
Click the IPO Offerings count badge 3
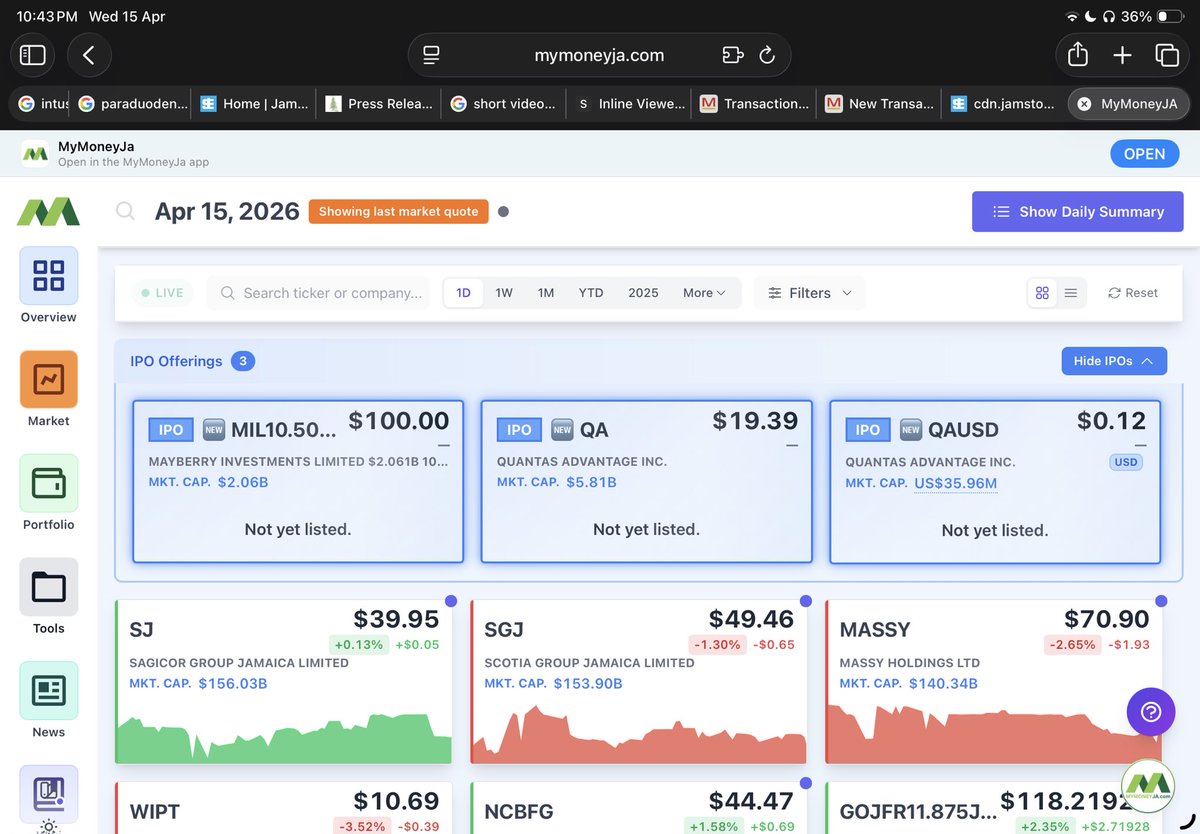[x=243, y=361]
